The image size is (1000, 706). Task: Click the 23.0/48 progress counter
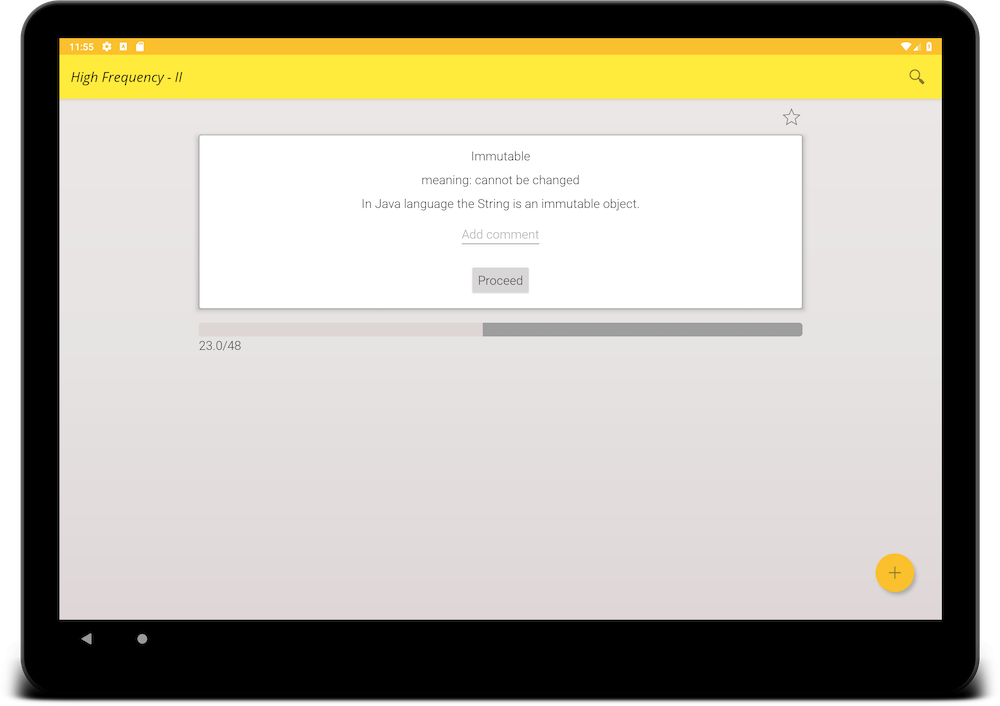tap(220, 347)
